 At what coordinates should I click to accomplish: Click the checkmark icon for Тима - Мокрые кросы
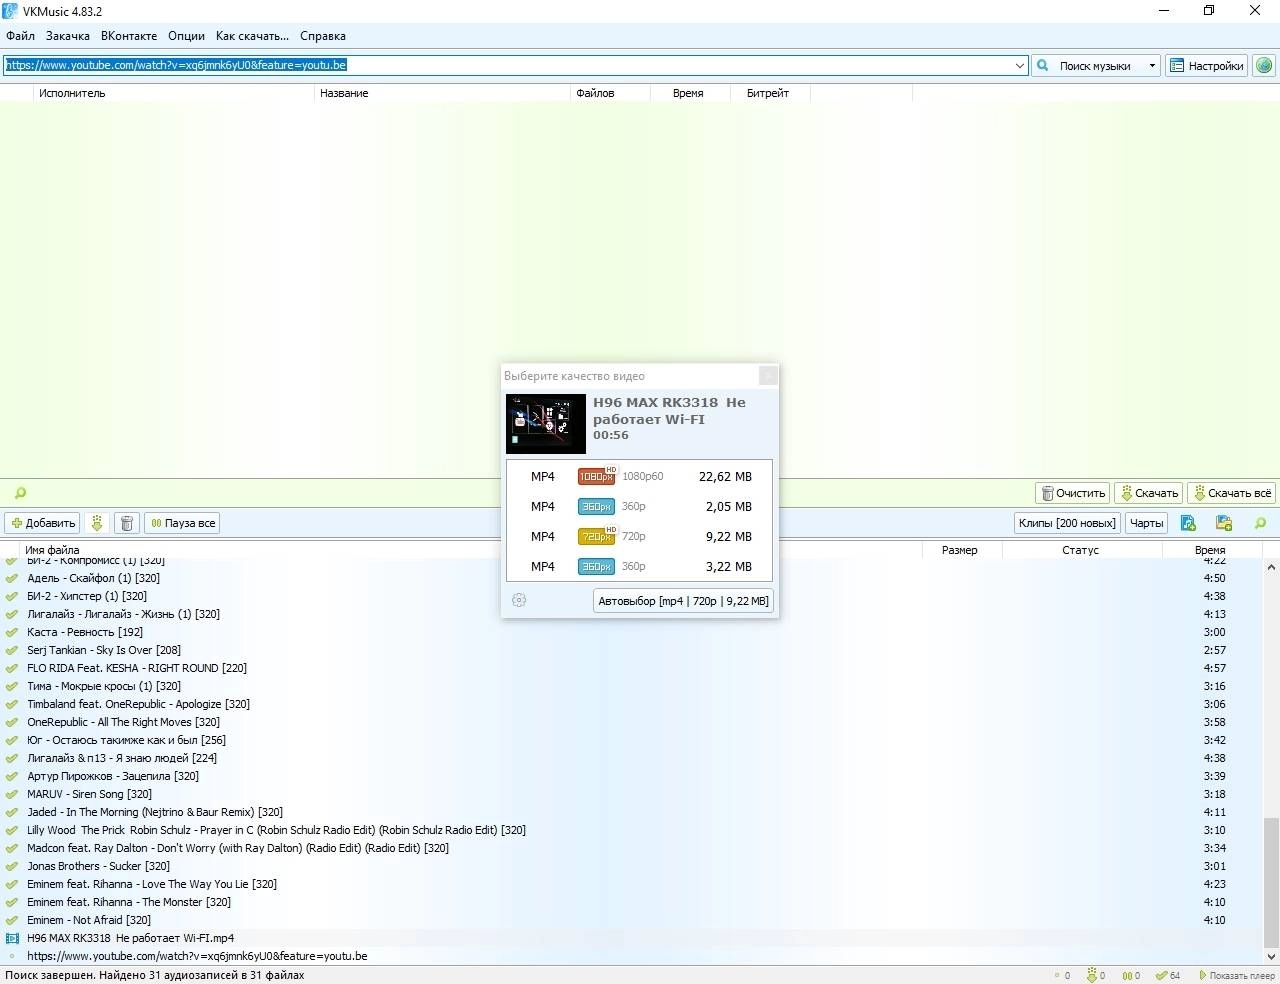coord(12,686)
